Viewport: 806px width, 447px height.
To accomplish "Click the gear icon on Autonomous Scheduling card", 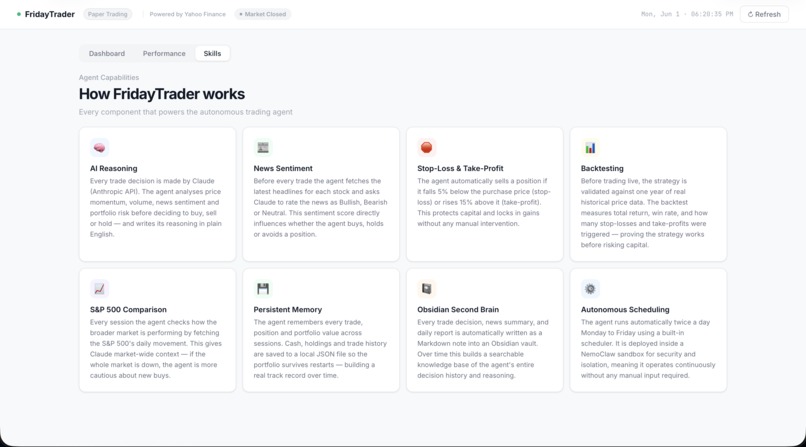I will 590,289.
